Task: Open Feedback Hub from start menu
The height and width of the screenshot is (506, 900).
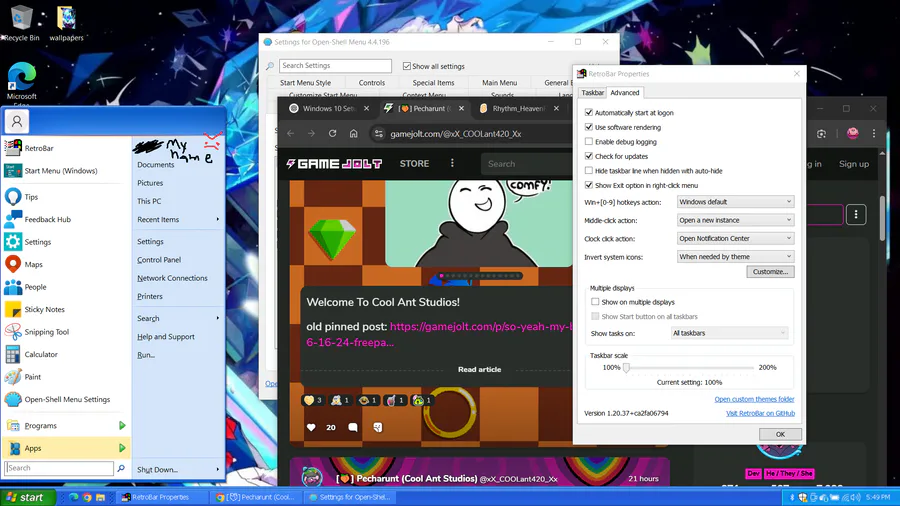Action: click(x=66, y=219)
